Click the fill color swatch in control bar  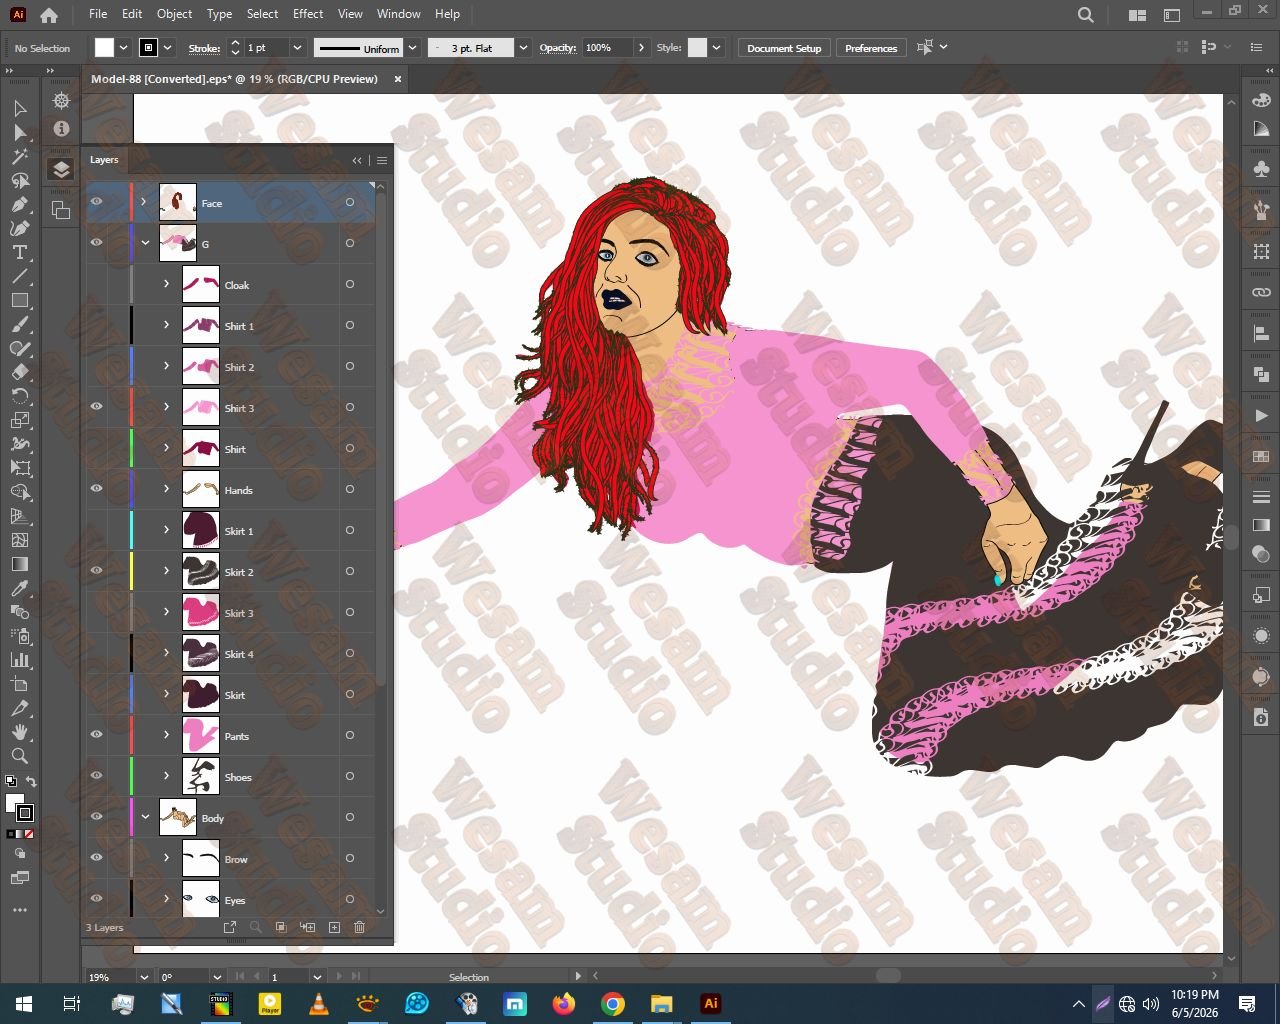pos(104,48)
